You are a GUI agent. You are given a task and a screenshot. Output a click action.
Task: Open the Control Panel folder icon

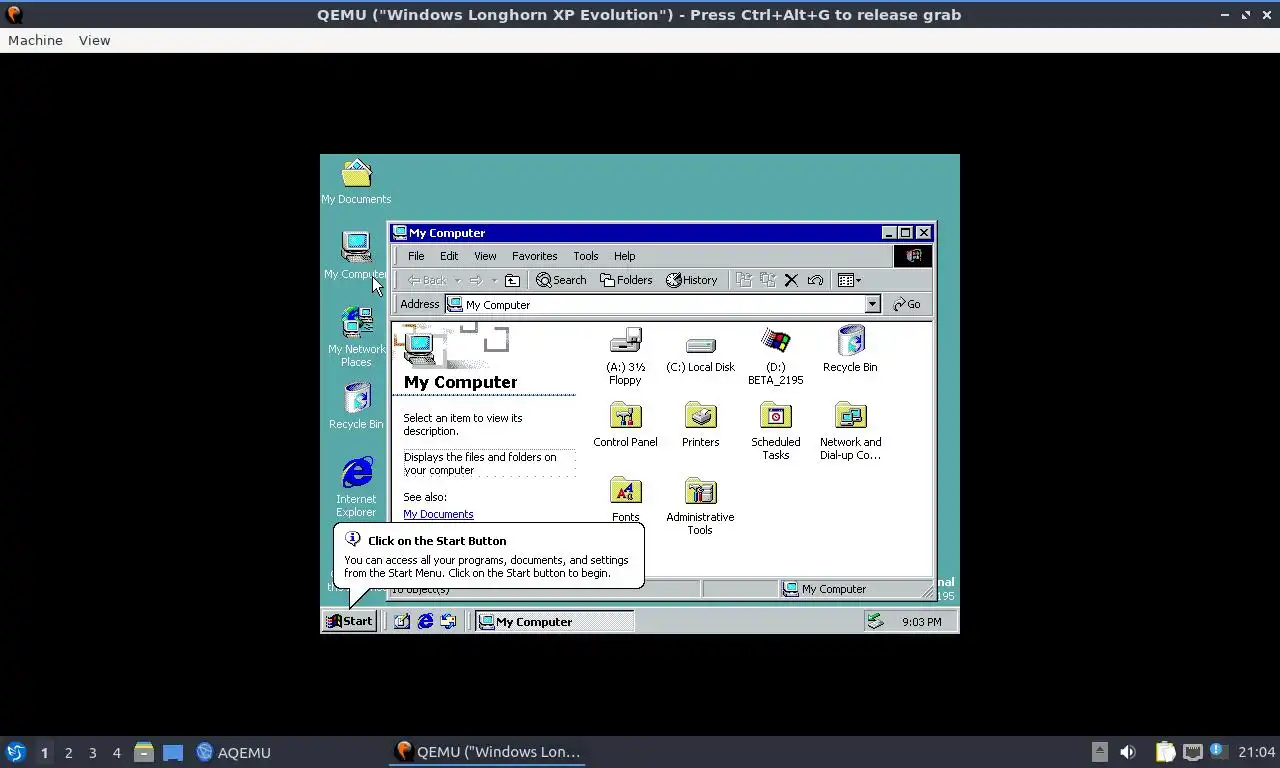tap(625, 416)
